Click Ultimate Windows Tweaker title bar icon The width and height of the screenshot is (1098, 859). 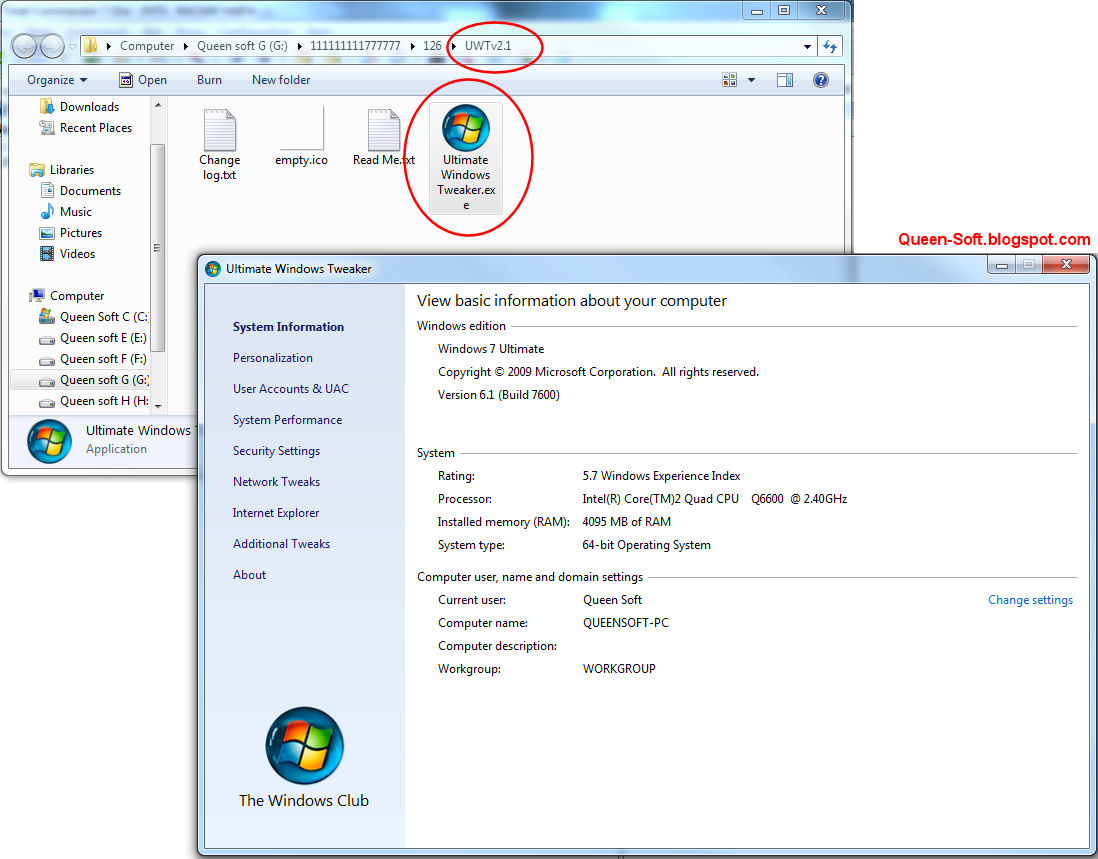pos(213,269)
